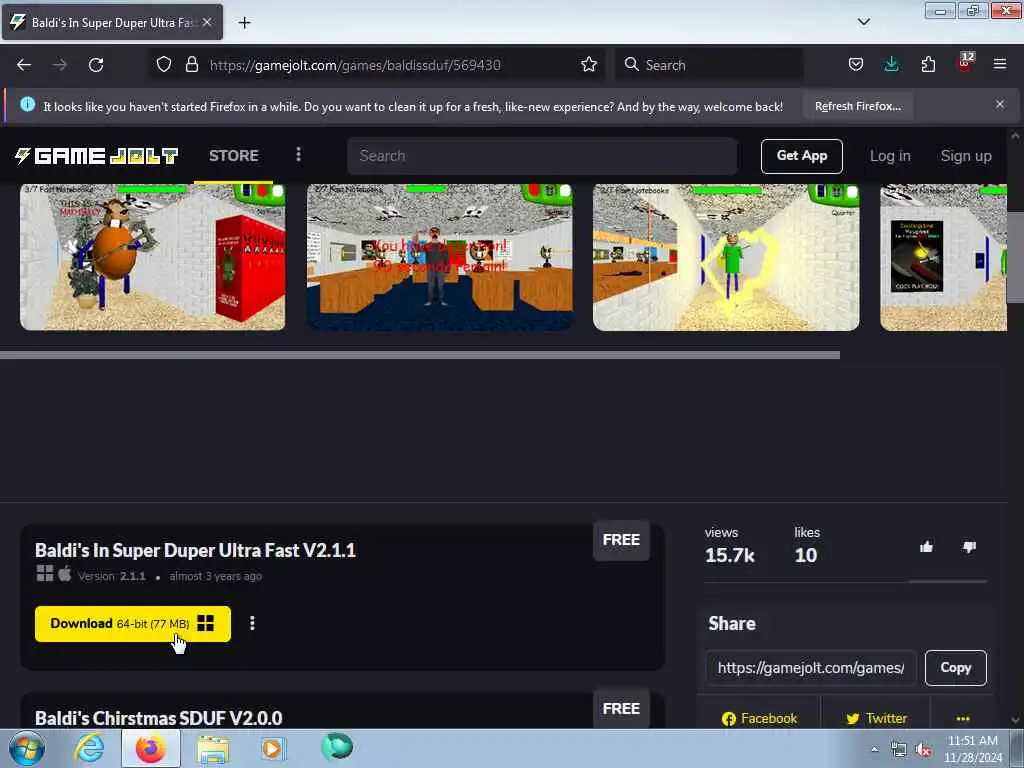Screen dimensions: 1024x768
Task: Like the game with thumbs up
Action: [x=926, y=547]
